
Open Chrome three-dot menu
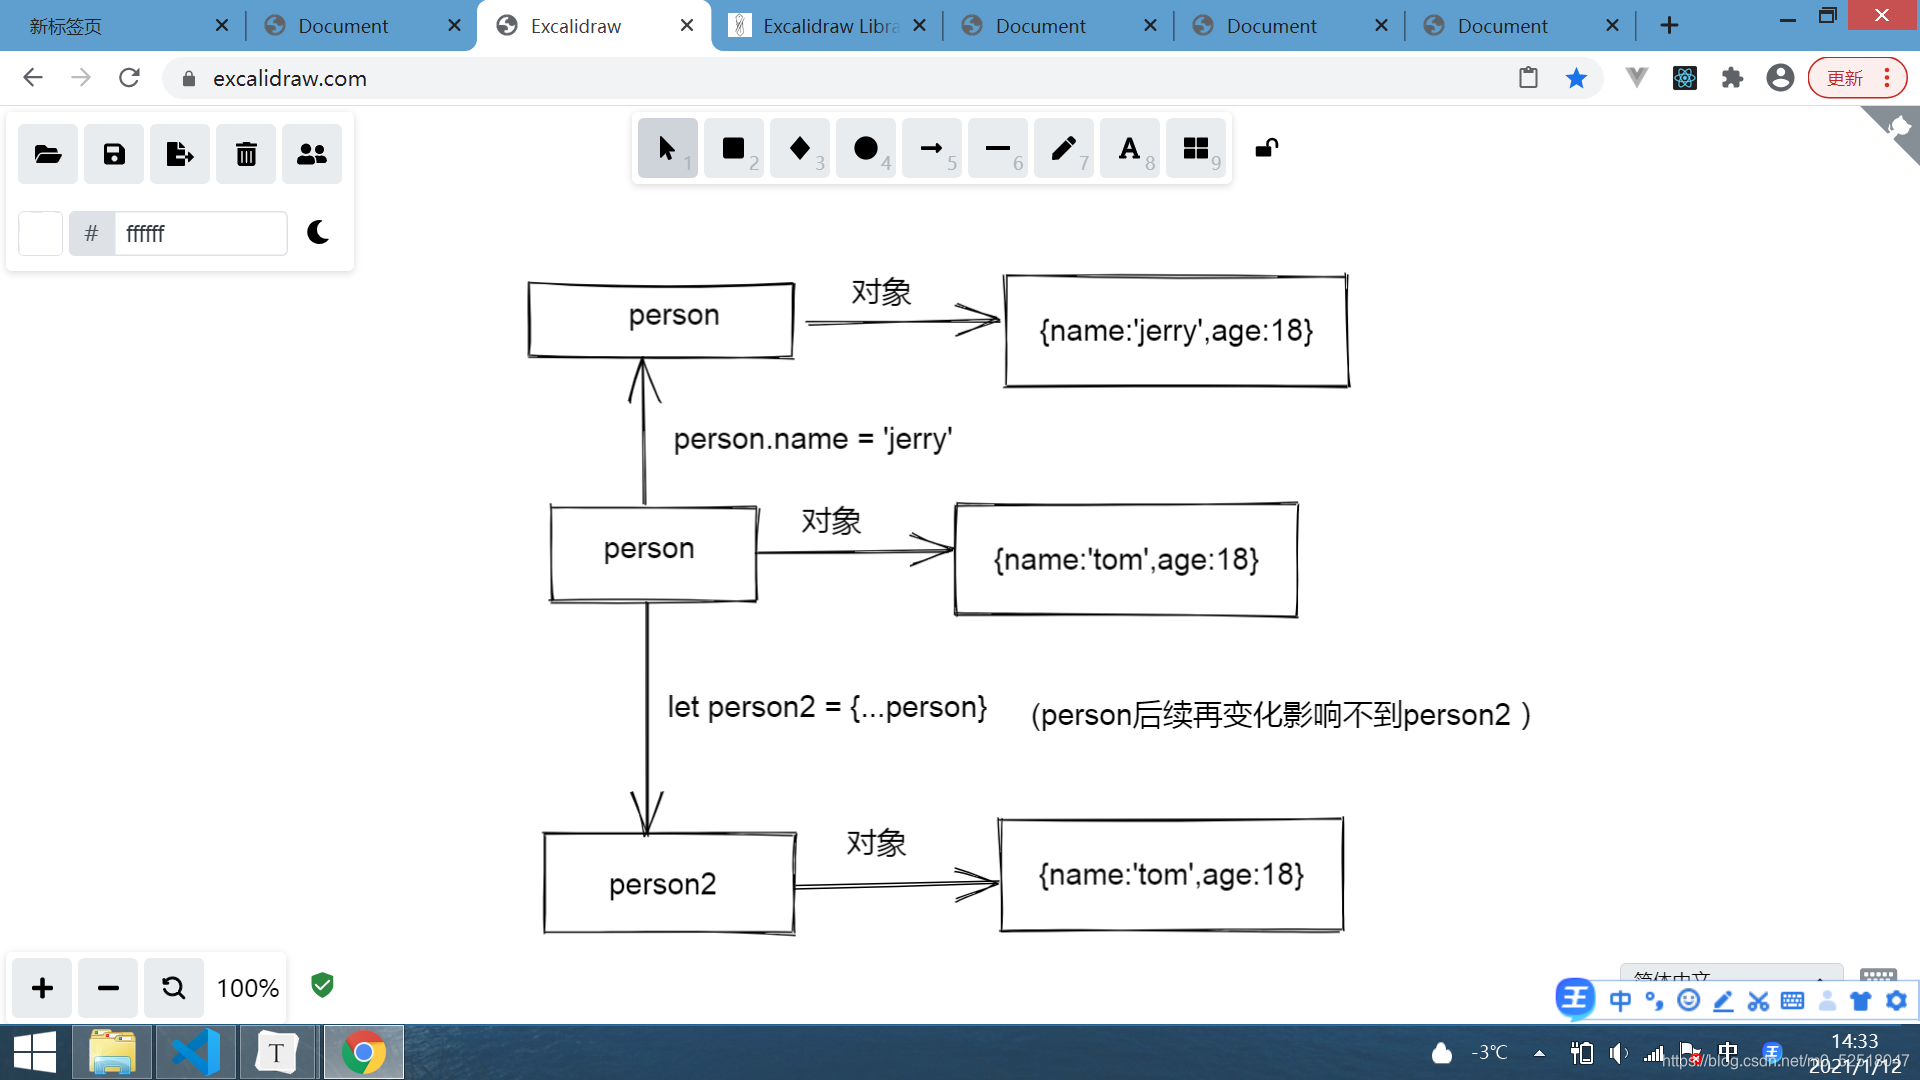(1887, 78)
